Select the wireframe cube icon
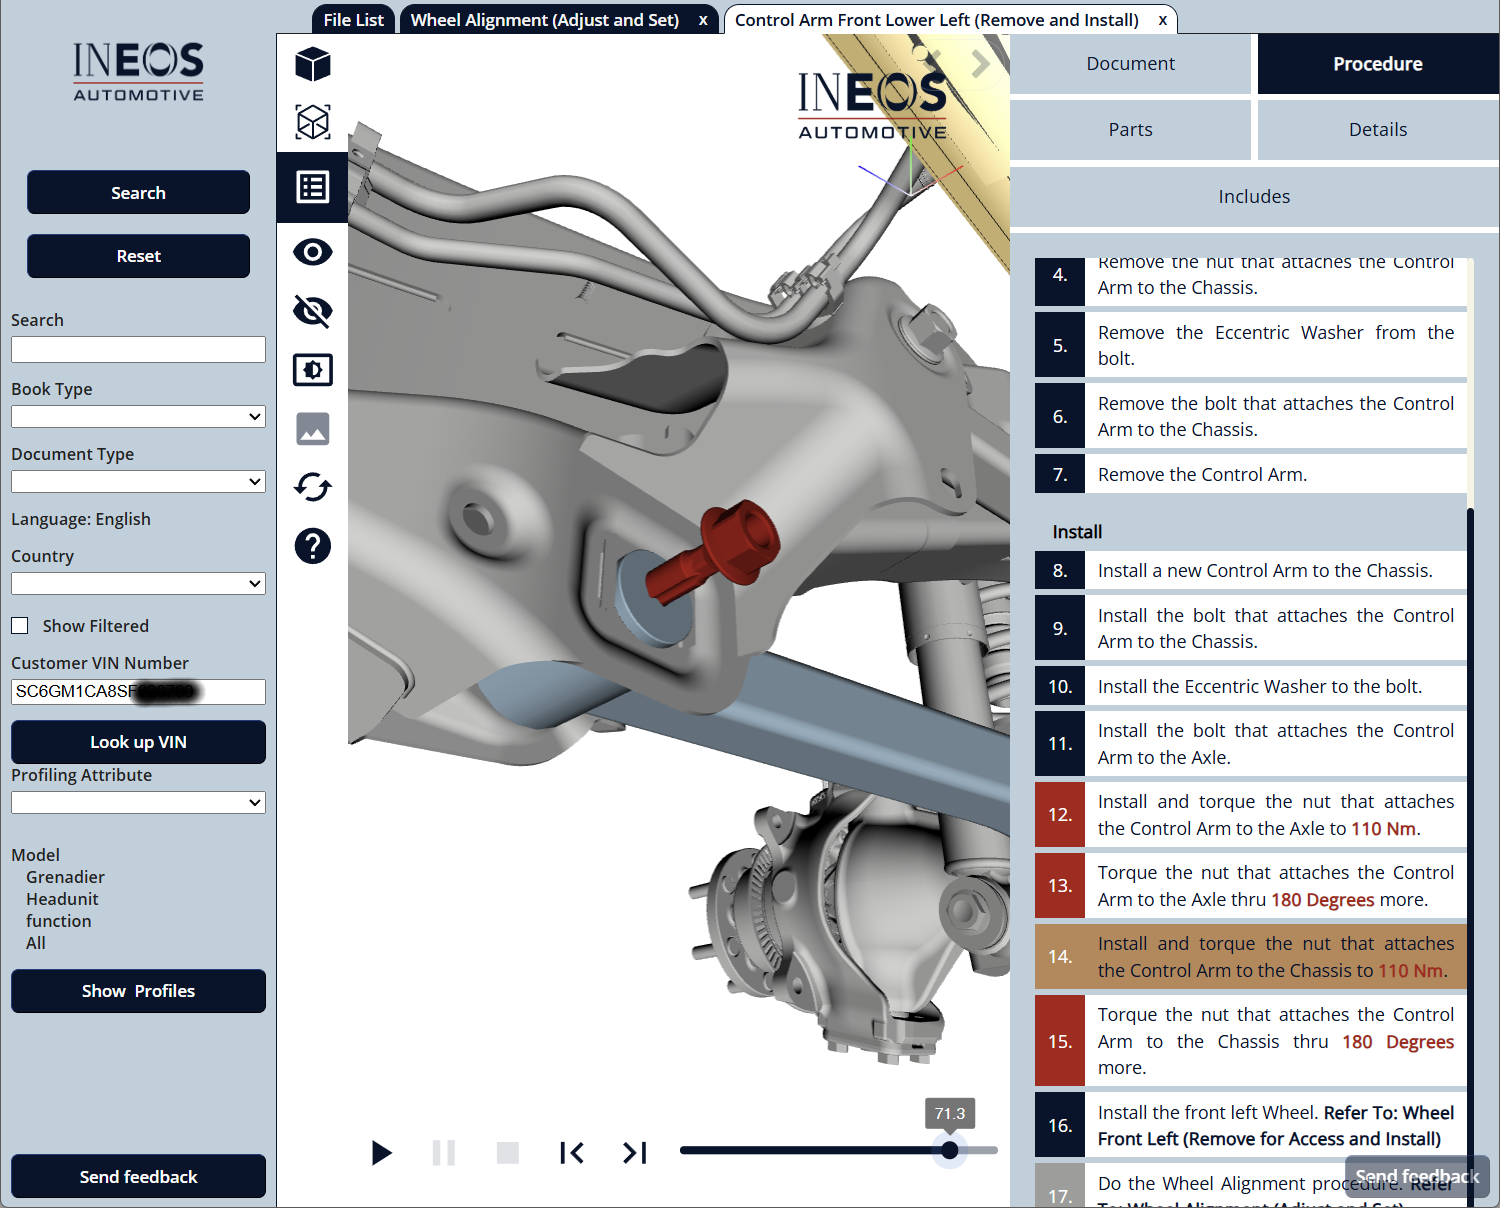The width and height of the screenshot is (1500, 1208). coord(313,122)
